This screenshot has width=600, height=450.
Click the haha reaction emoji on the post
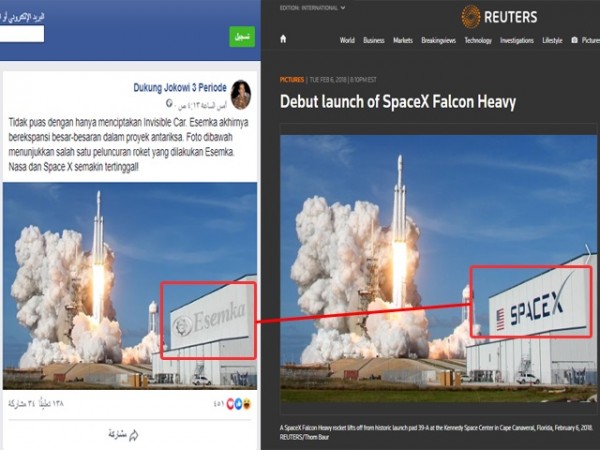(x=247, y=404)
